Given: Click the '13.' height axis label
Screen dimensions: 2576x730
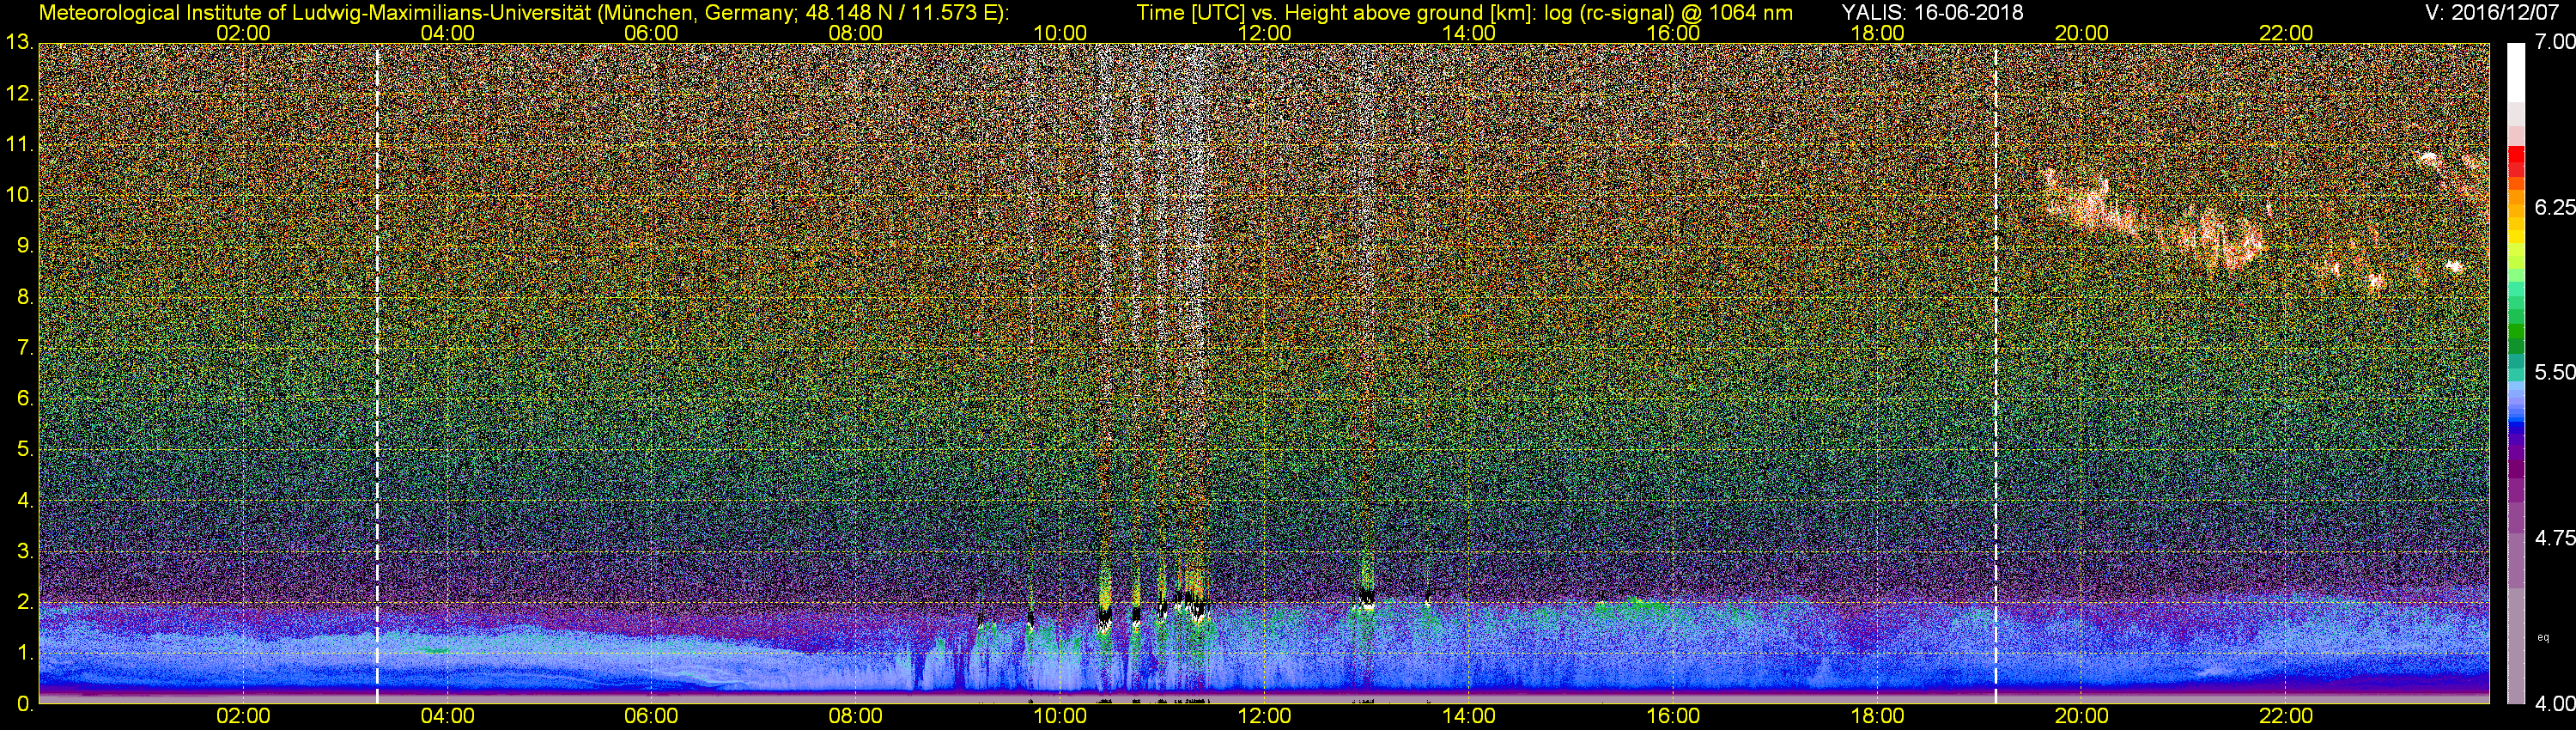Looking at the screenshot, I should tap(19, 43).
